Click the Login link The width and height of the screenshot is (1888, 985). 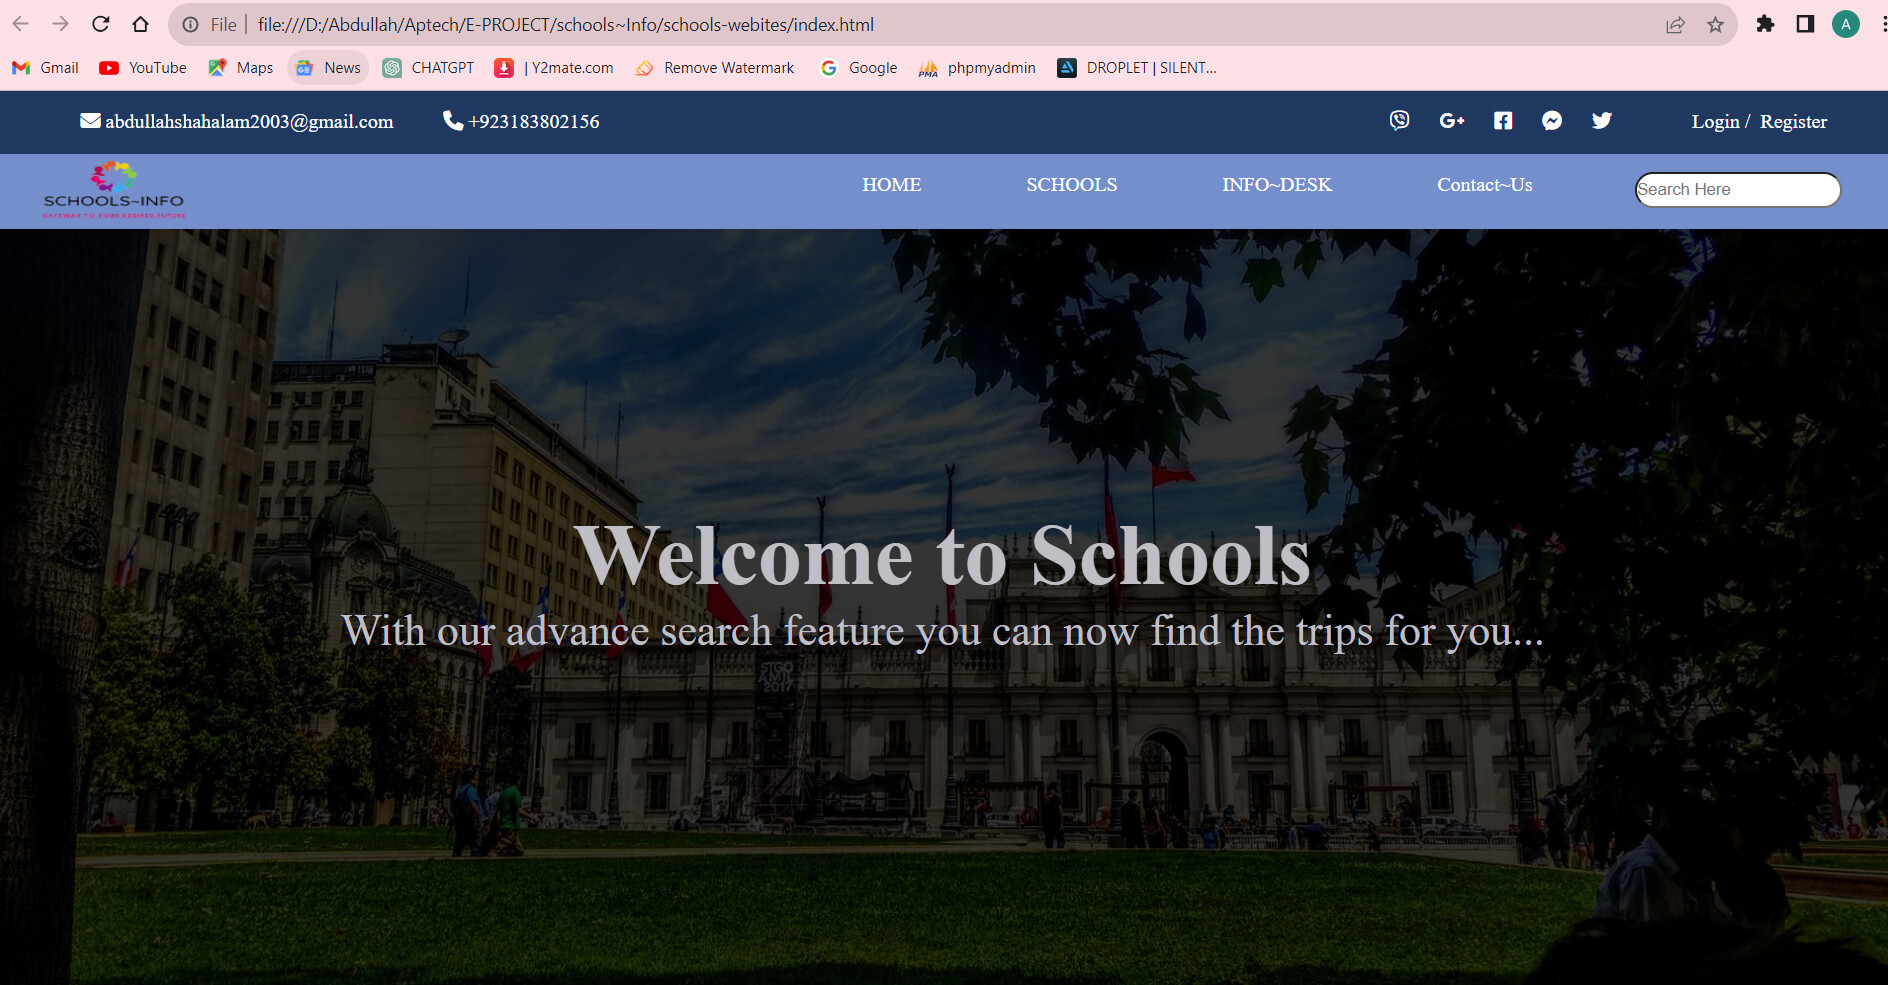coord(1714,121)
